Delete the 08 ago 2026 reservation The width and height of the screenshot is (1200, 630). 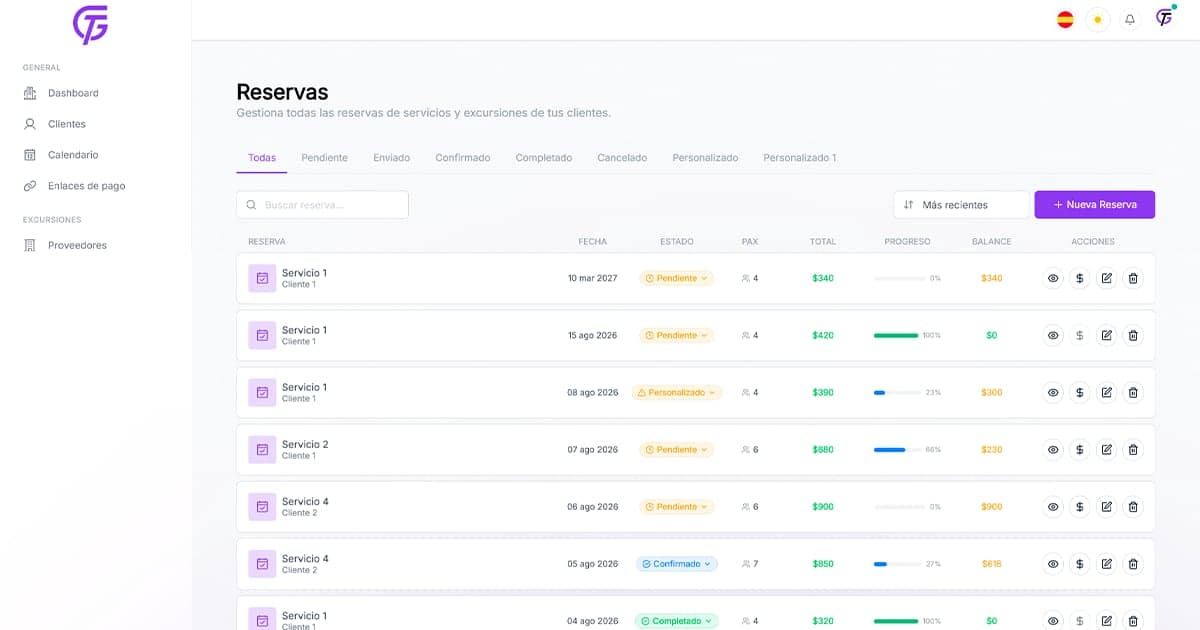[x=1133, y=392]
